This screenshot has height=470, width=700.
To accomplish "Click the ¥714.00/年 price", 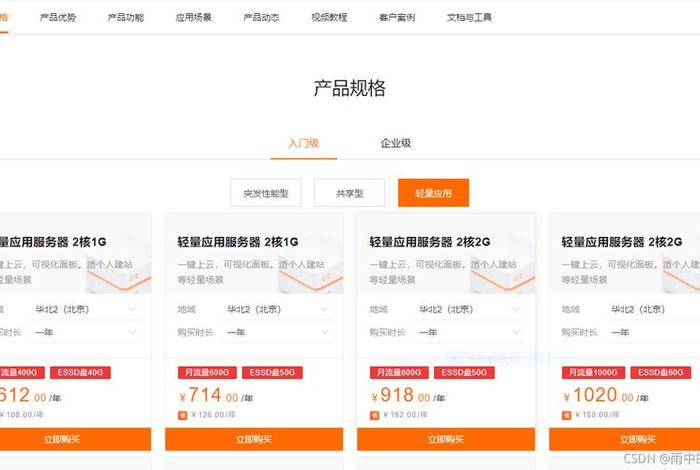I will [216, 395].
